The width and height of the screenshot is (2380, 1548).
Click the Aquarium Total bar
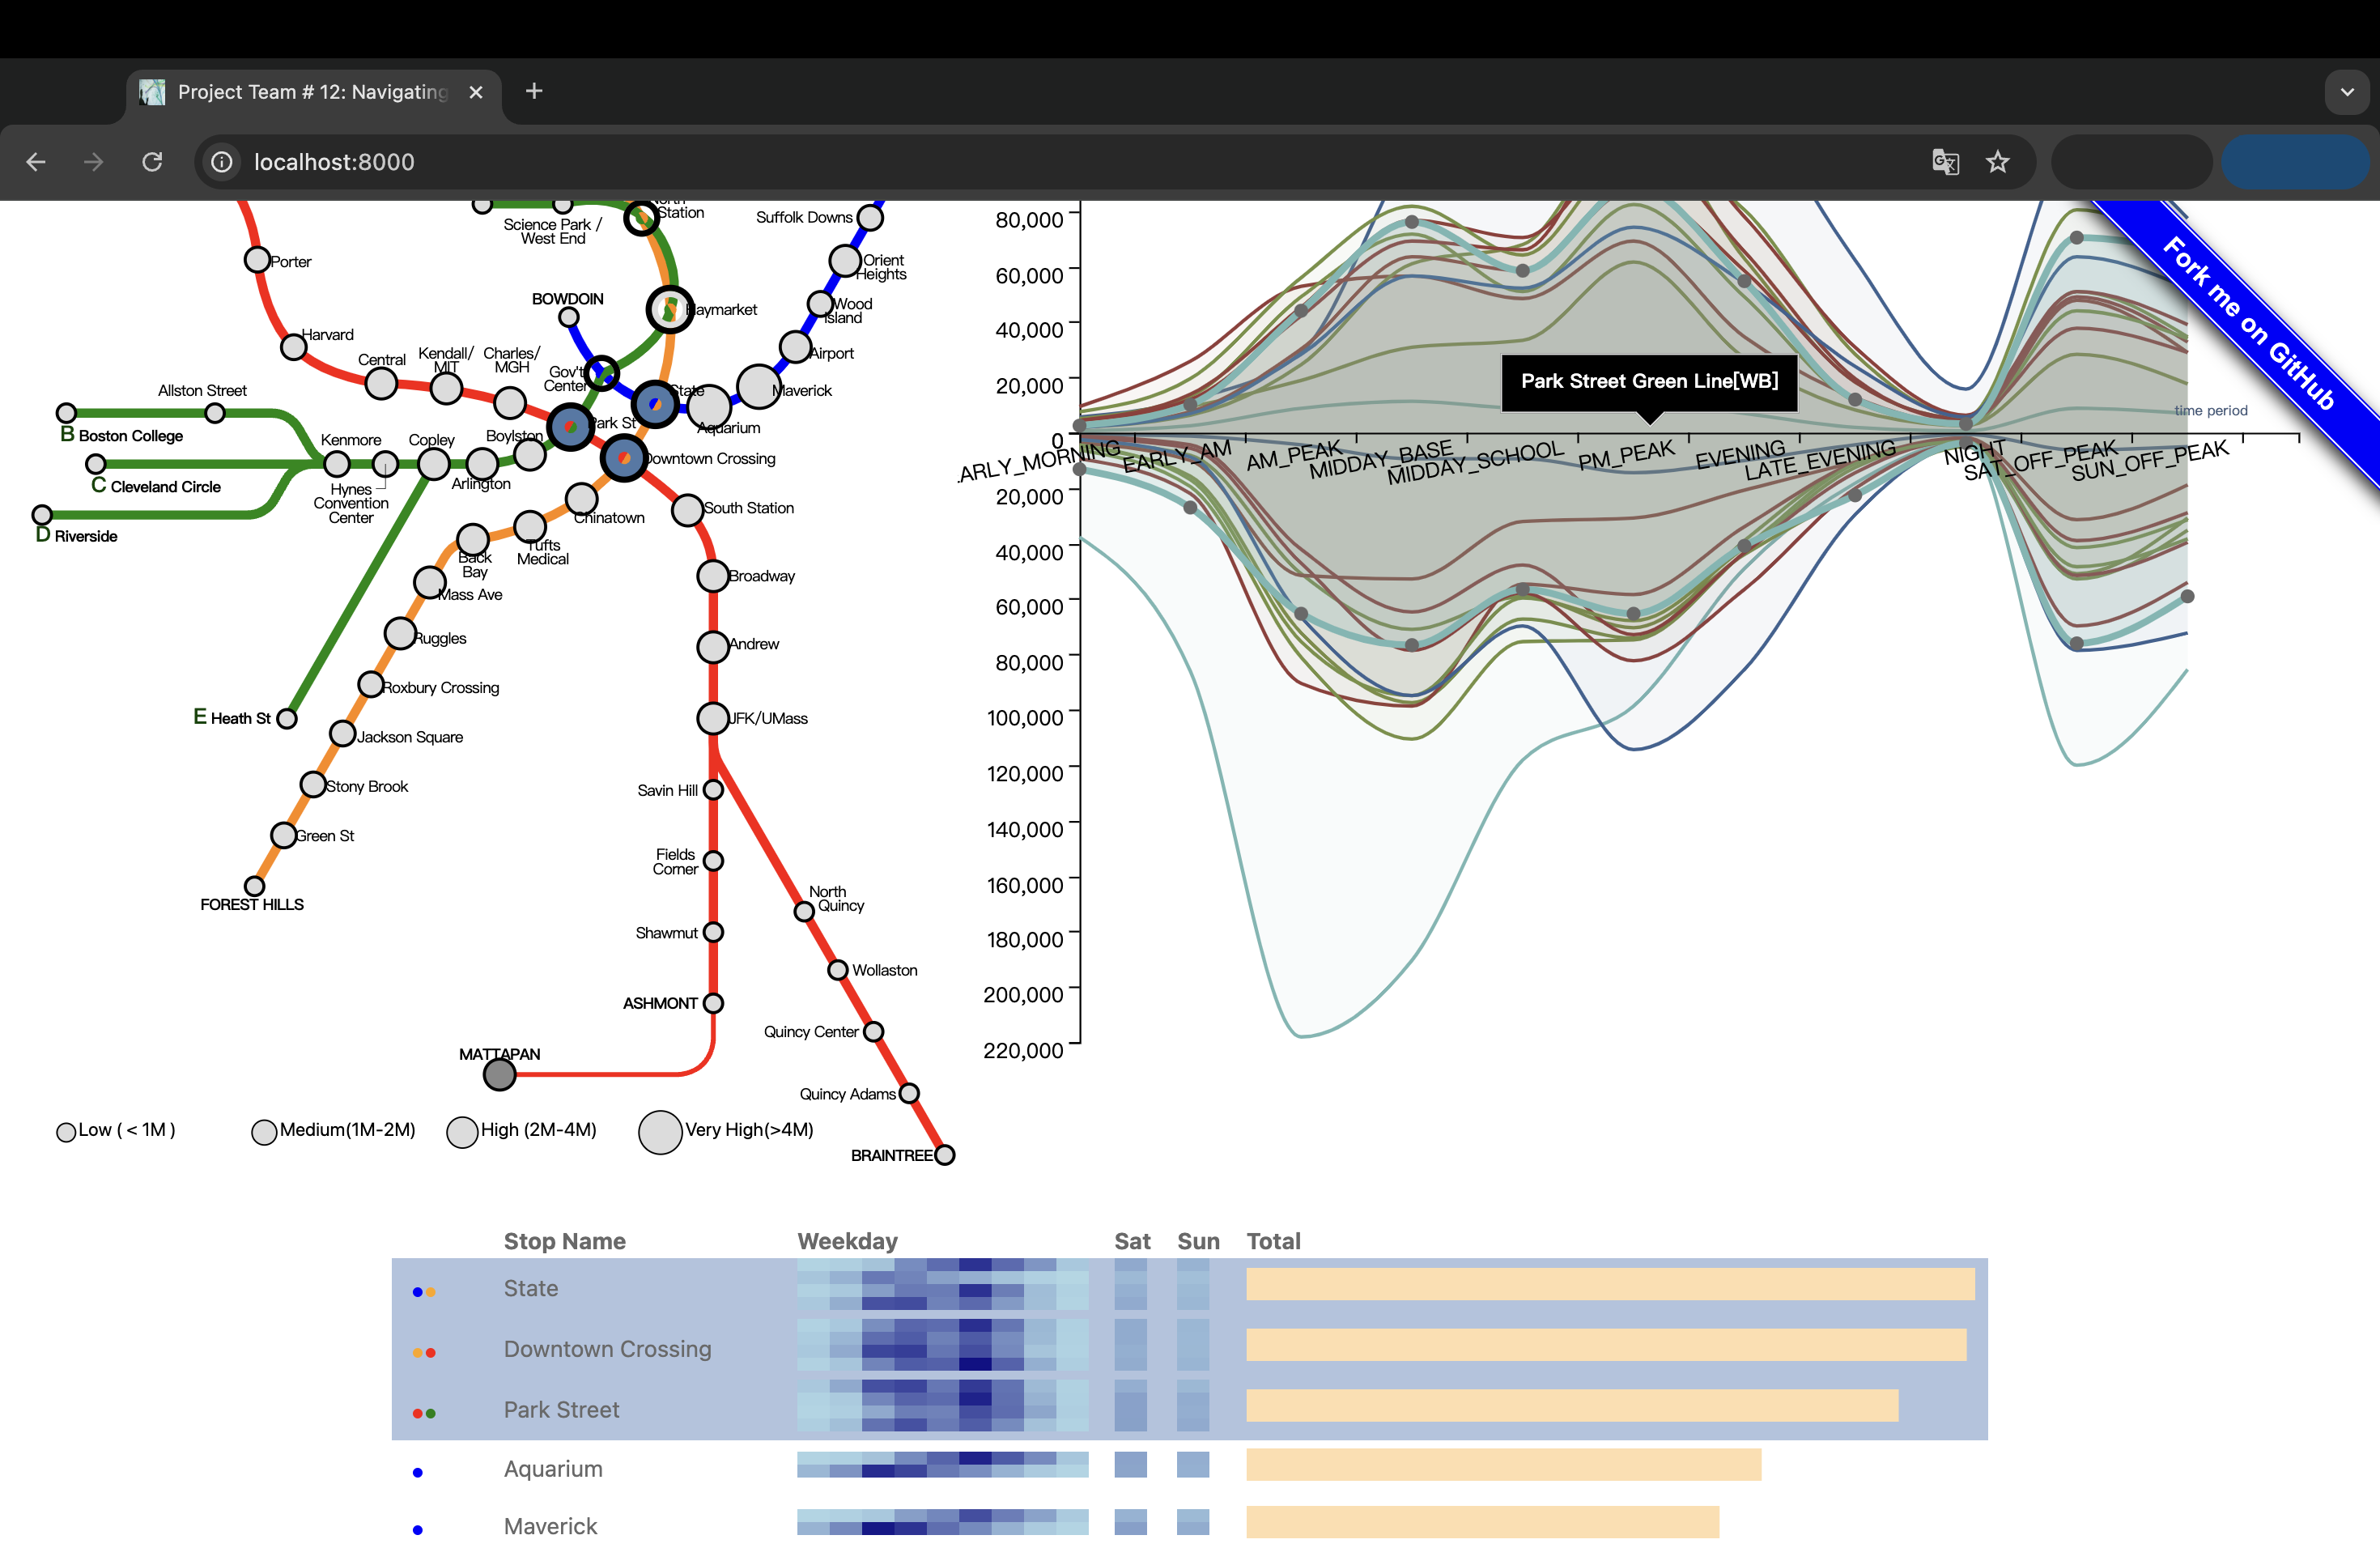1503,1465
